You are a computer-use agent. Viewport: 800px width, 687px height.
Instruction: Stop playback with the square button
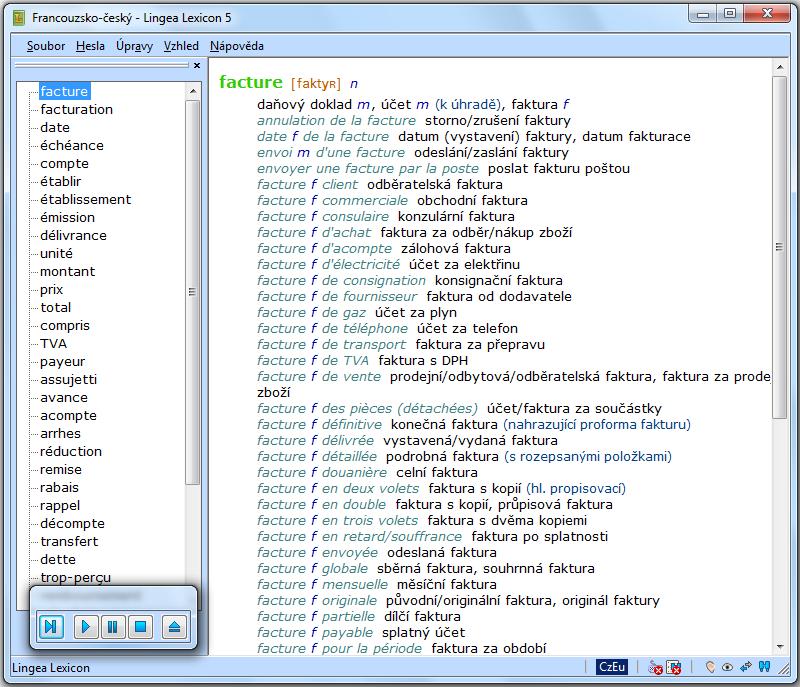pos(140,626)
